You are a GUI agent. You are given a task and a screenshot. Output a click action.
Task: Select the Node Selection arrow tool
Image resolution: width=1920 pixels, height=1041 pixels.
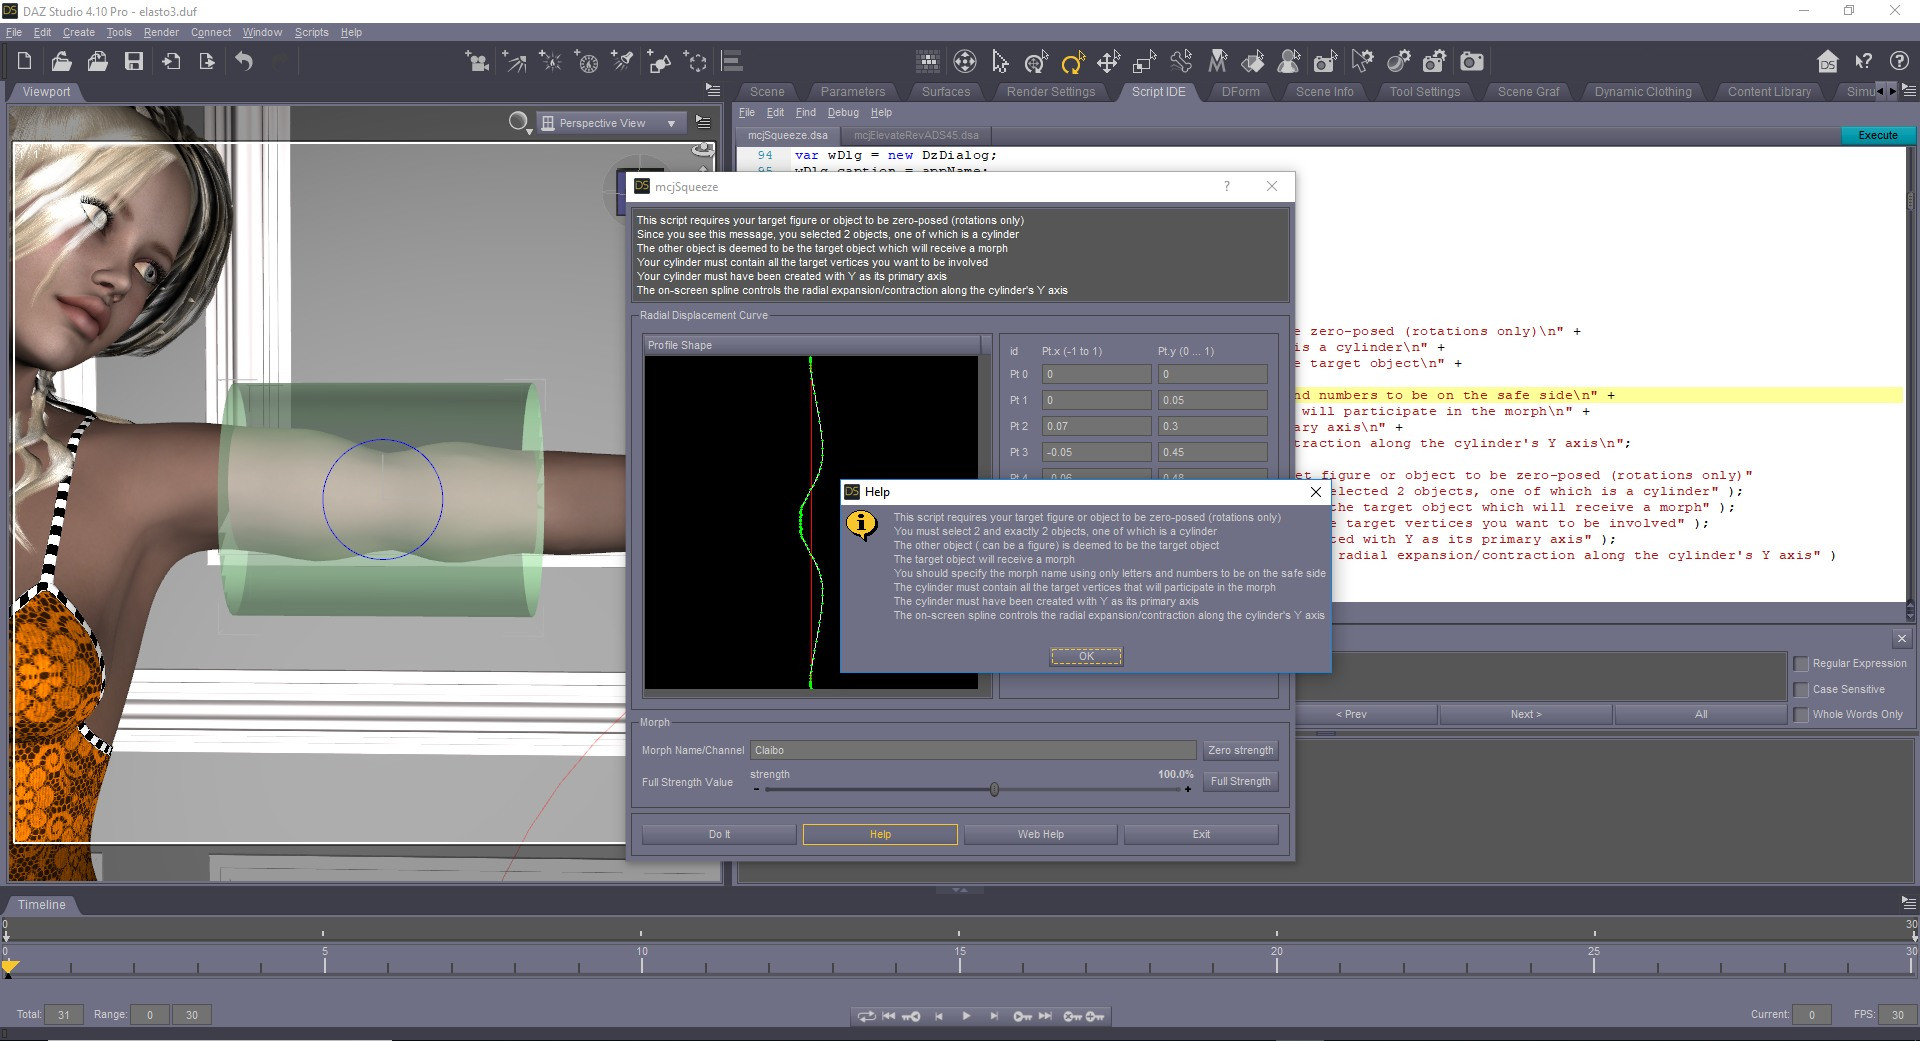coord(1000,62)
